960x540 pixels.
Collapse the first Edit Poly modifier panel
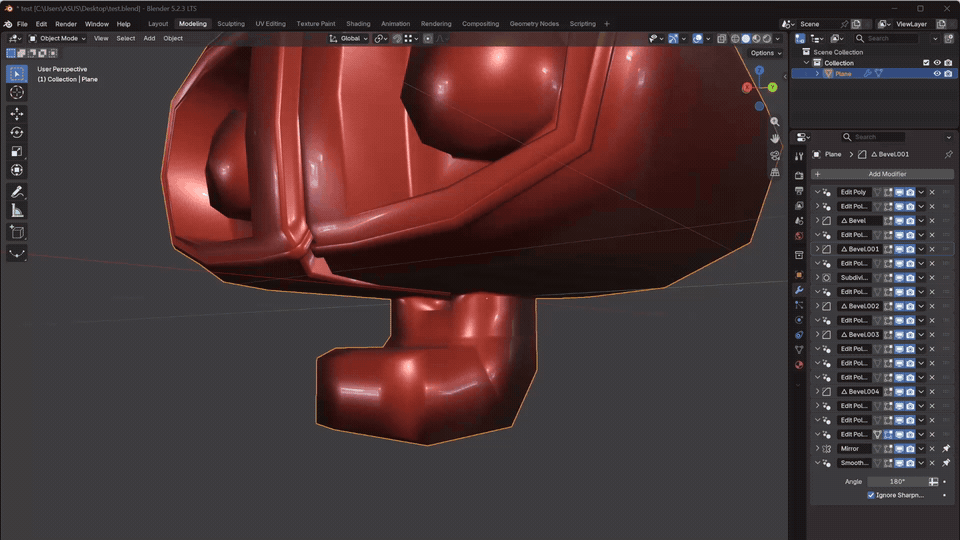point(817,192)
